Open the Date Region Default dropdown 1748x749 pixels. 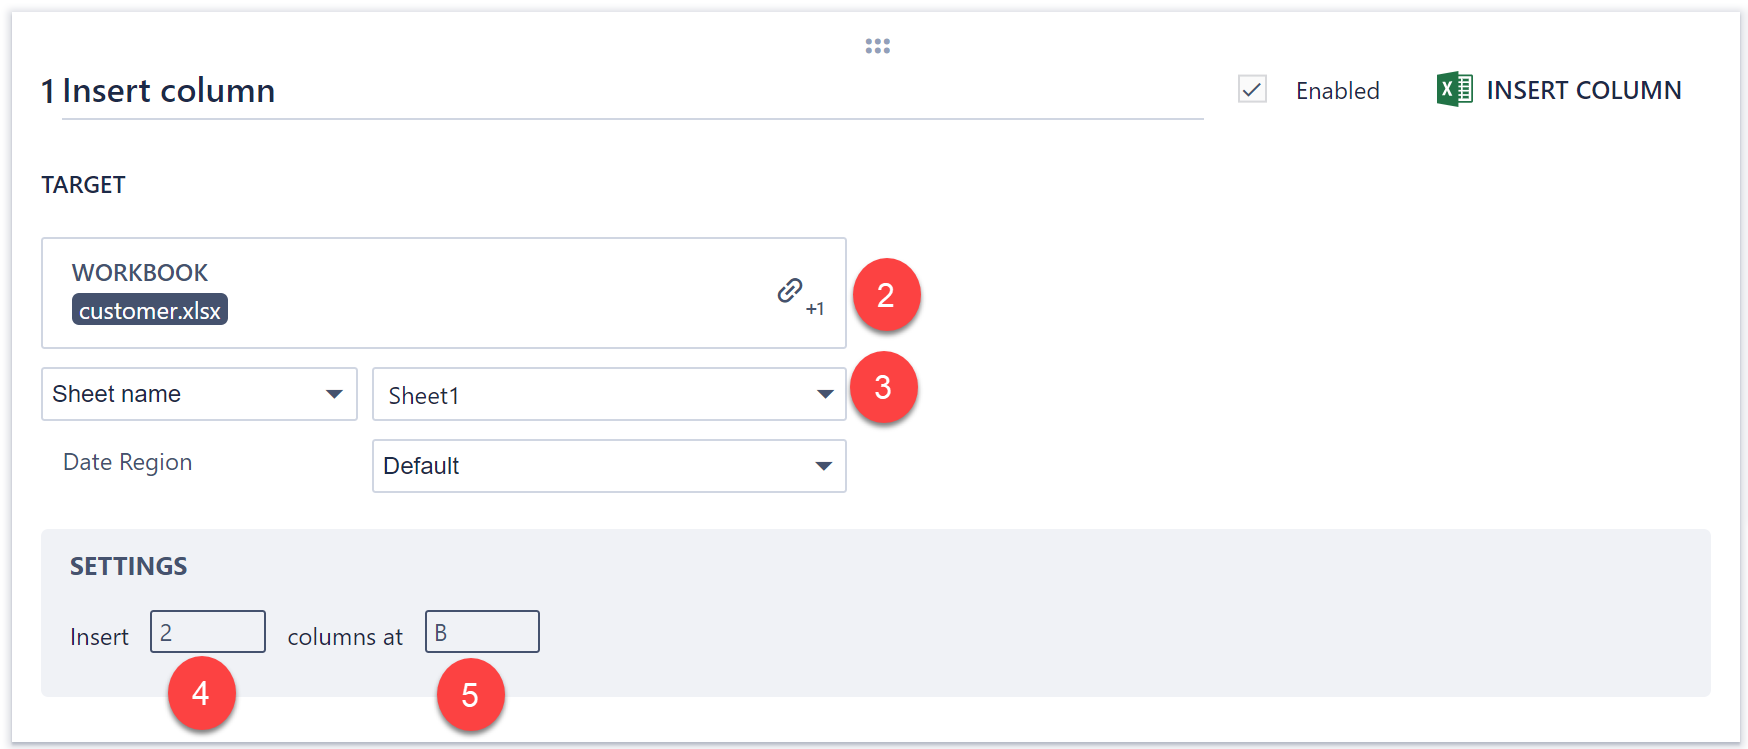pos(609,466)
